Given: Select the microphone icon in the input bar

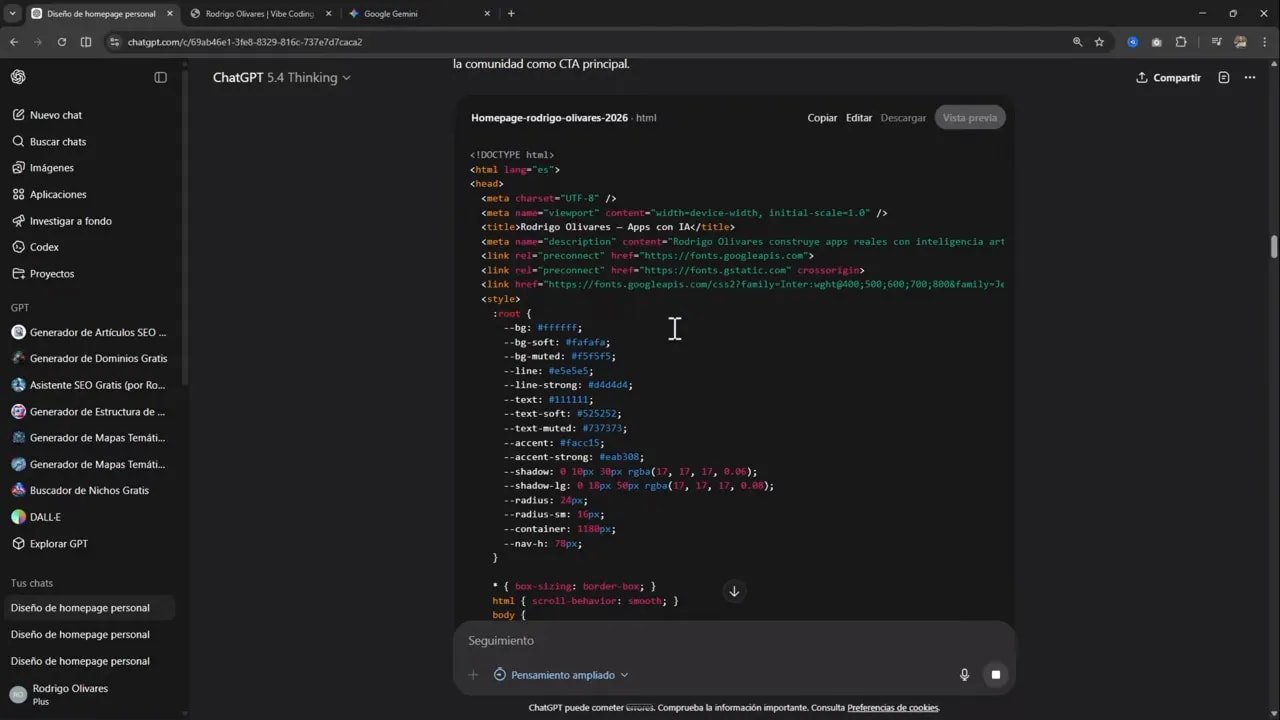Looking at the screenshot, I should (x=964, y=675).
